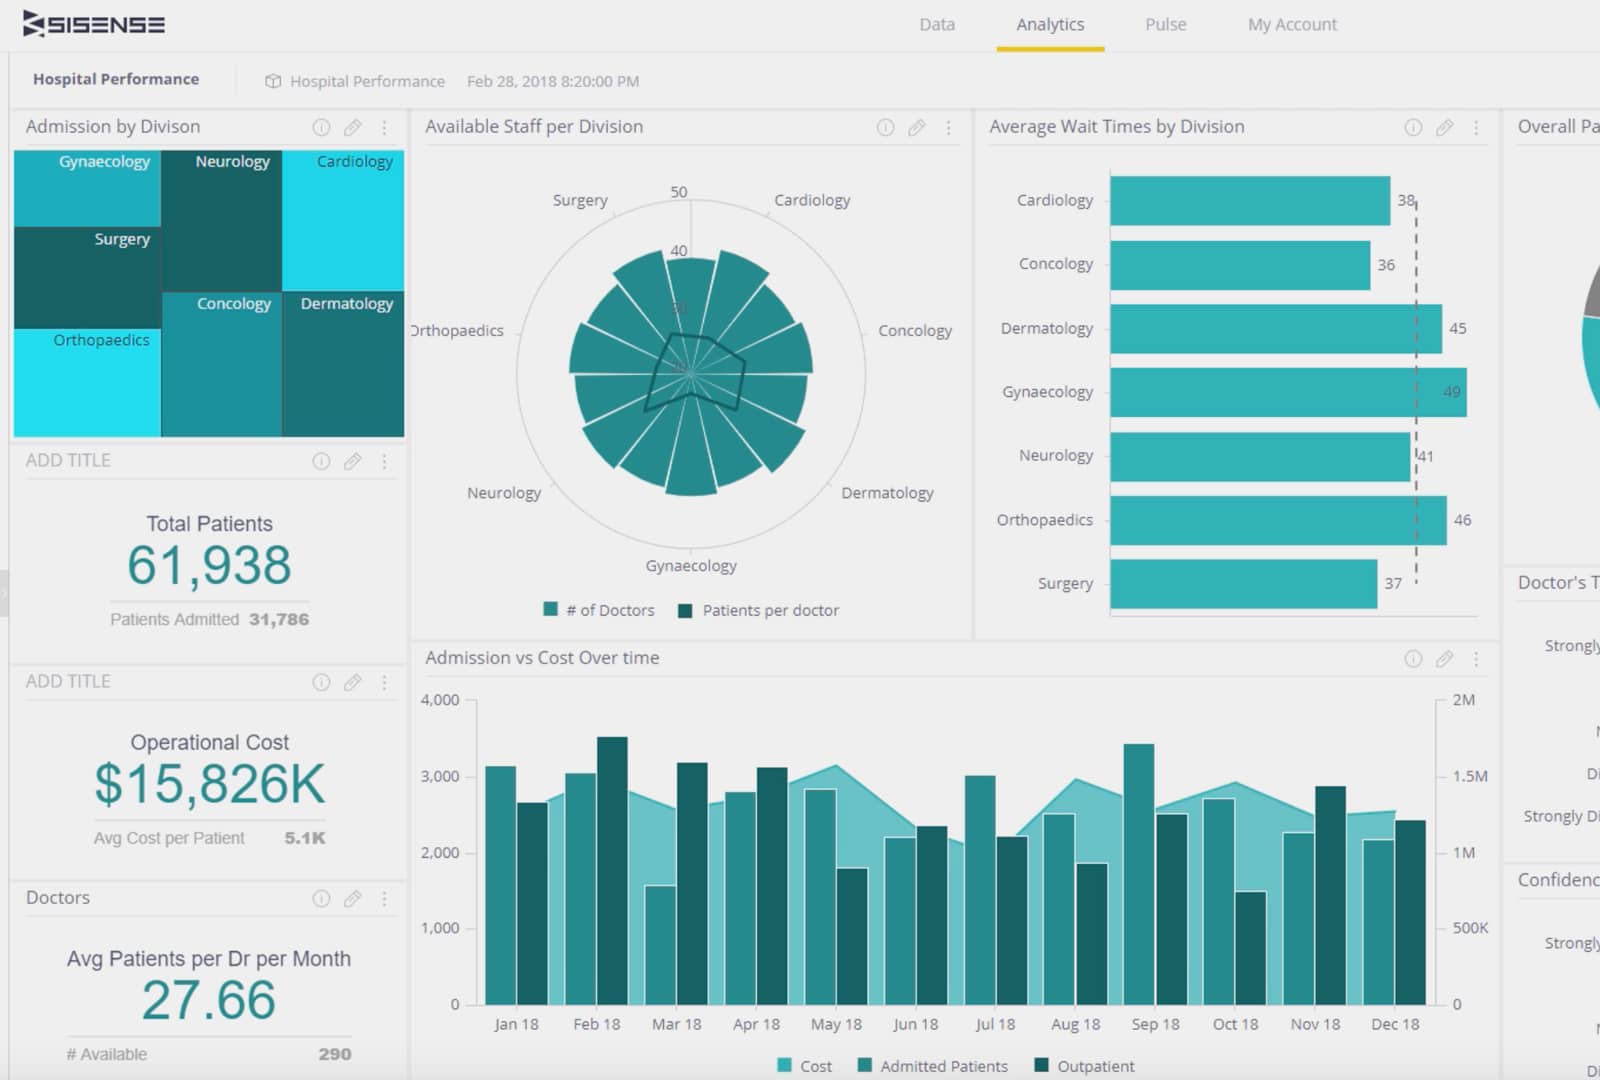
Task: Click the info icon on the Doctors widget
Action: click(321, 899)
